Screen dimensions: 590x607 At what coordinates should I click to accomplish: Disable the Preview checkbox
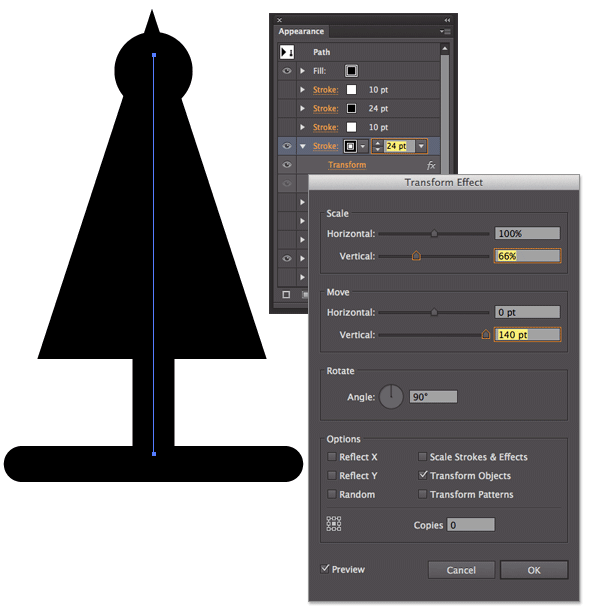pyautogui.click(x=325, y=569)
